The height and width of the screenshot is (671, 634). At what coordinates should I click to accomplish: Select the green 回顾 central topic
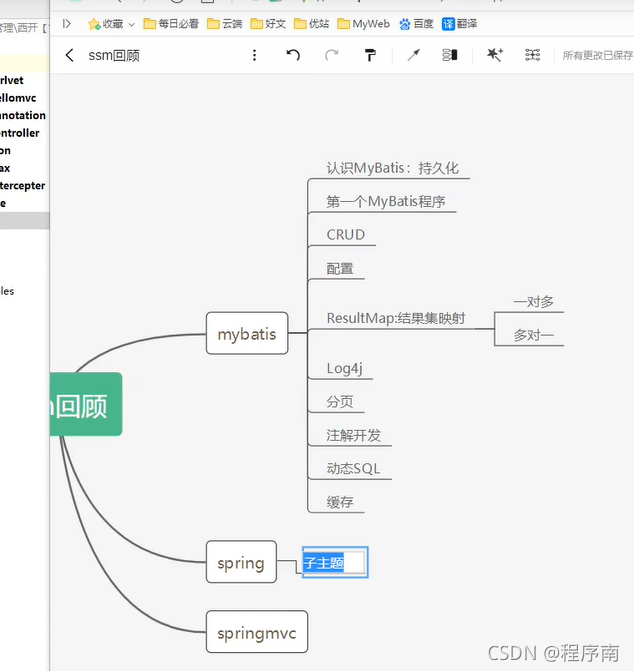(86, 404)
